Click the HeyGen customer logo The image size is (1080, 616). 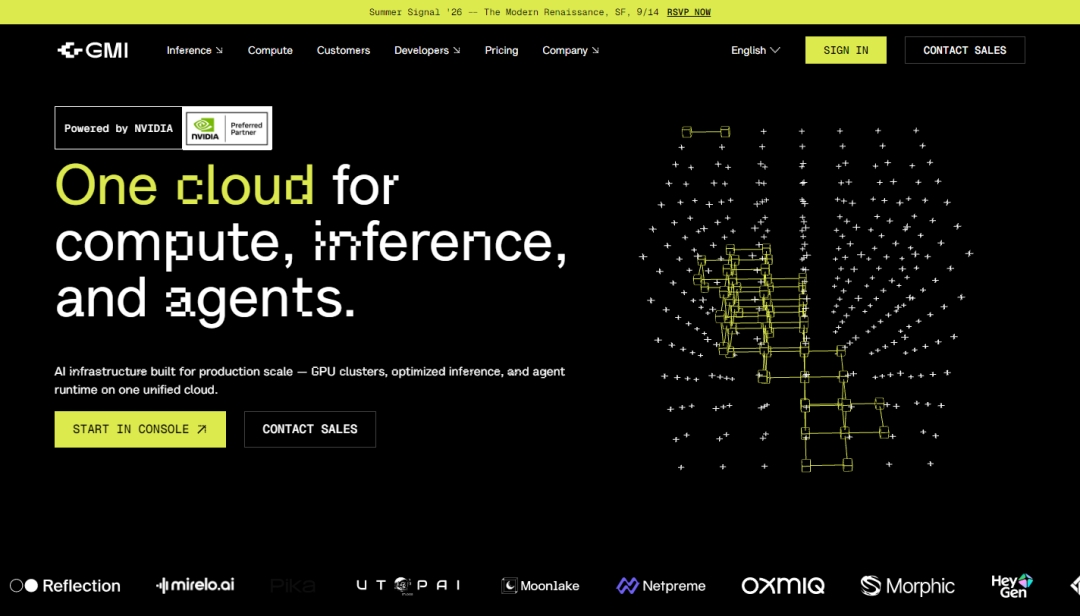tap(1012, 586)
